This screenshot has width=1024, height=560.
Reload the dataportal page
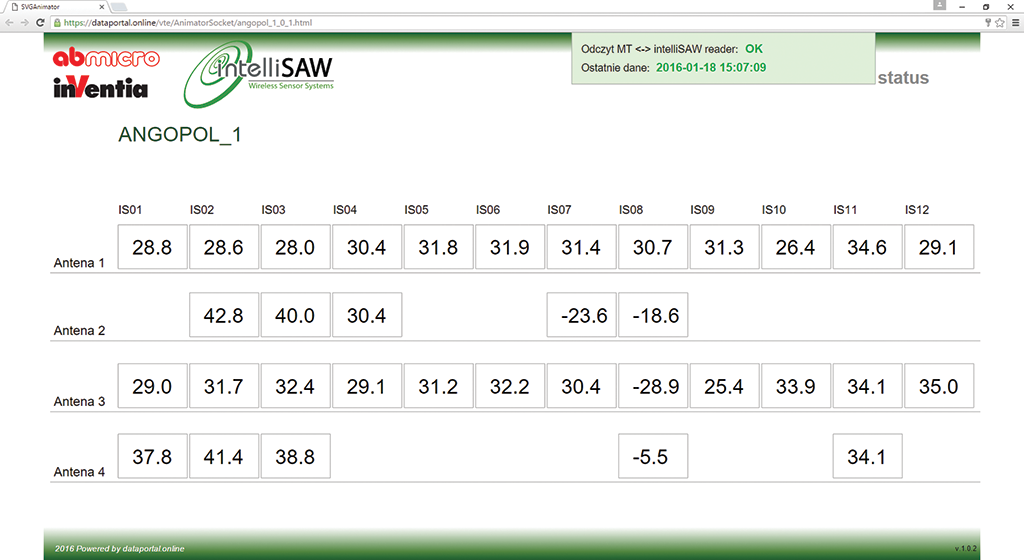(41, 21)
